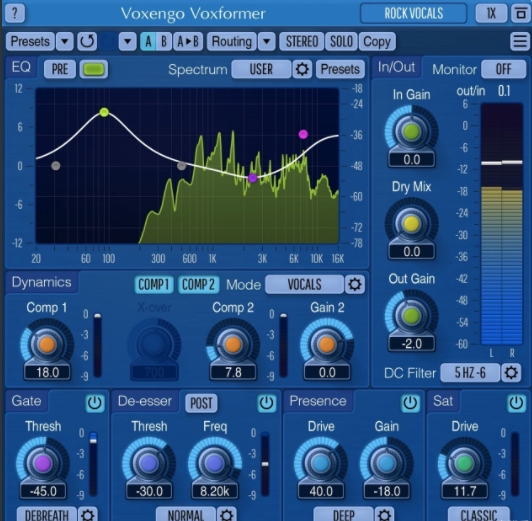
Task: Click the undo arrow icon
Action: 87,41
